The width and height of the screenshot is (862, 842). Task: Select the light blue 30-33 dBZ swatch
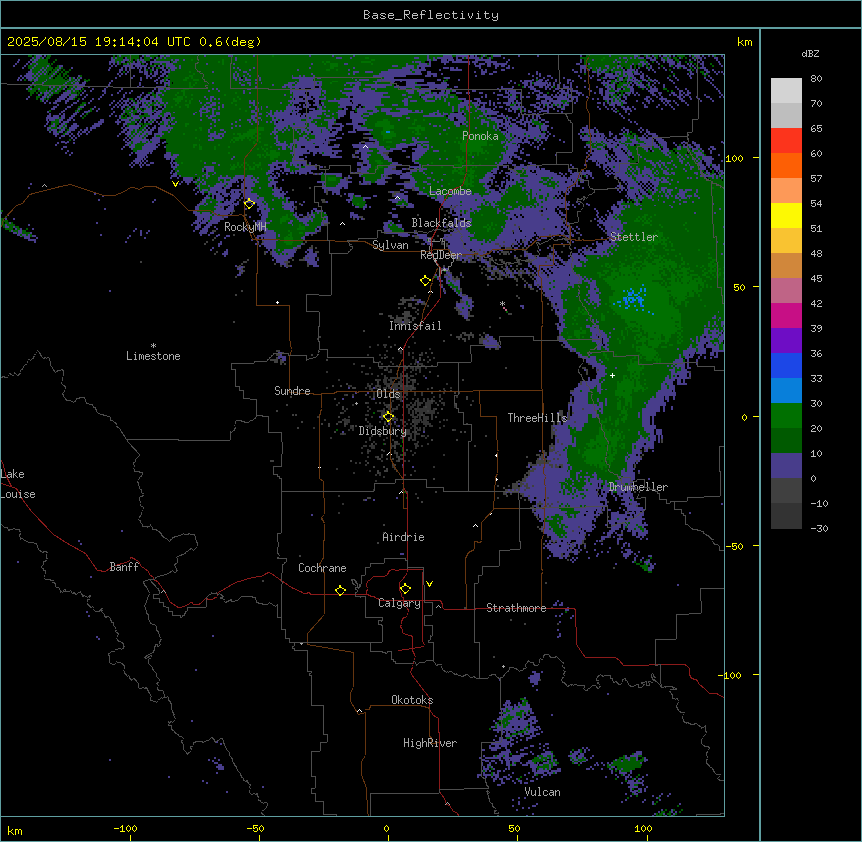786,391
